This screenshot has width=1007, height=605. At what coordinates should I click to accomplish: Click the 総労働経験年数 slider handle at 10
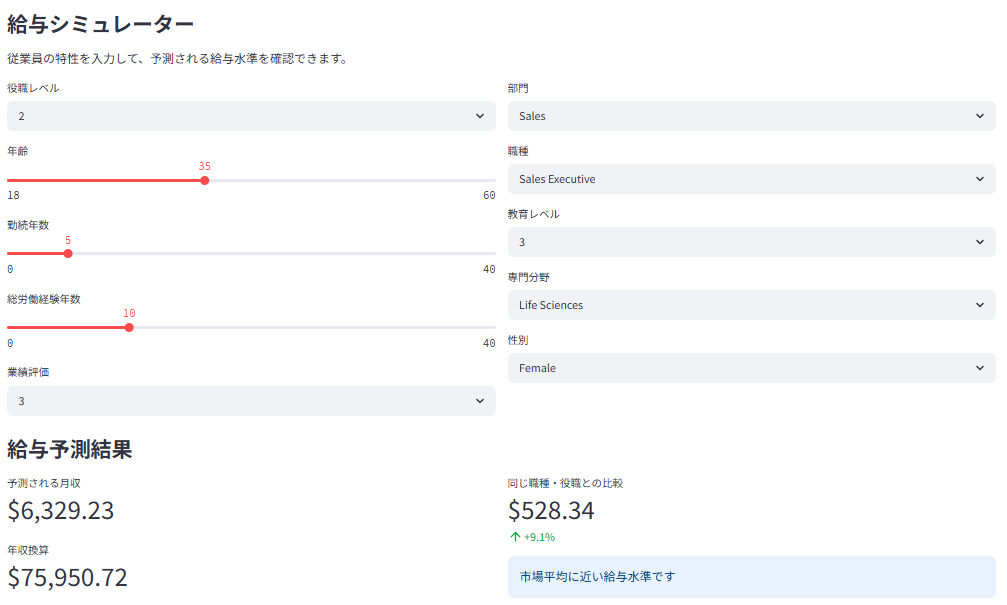[x=129, y=328]
